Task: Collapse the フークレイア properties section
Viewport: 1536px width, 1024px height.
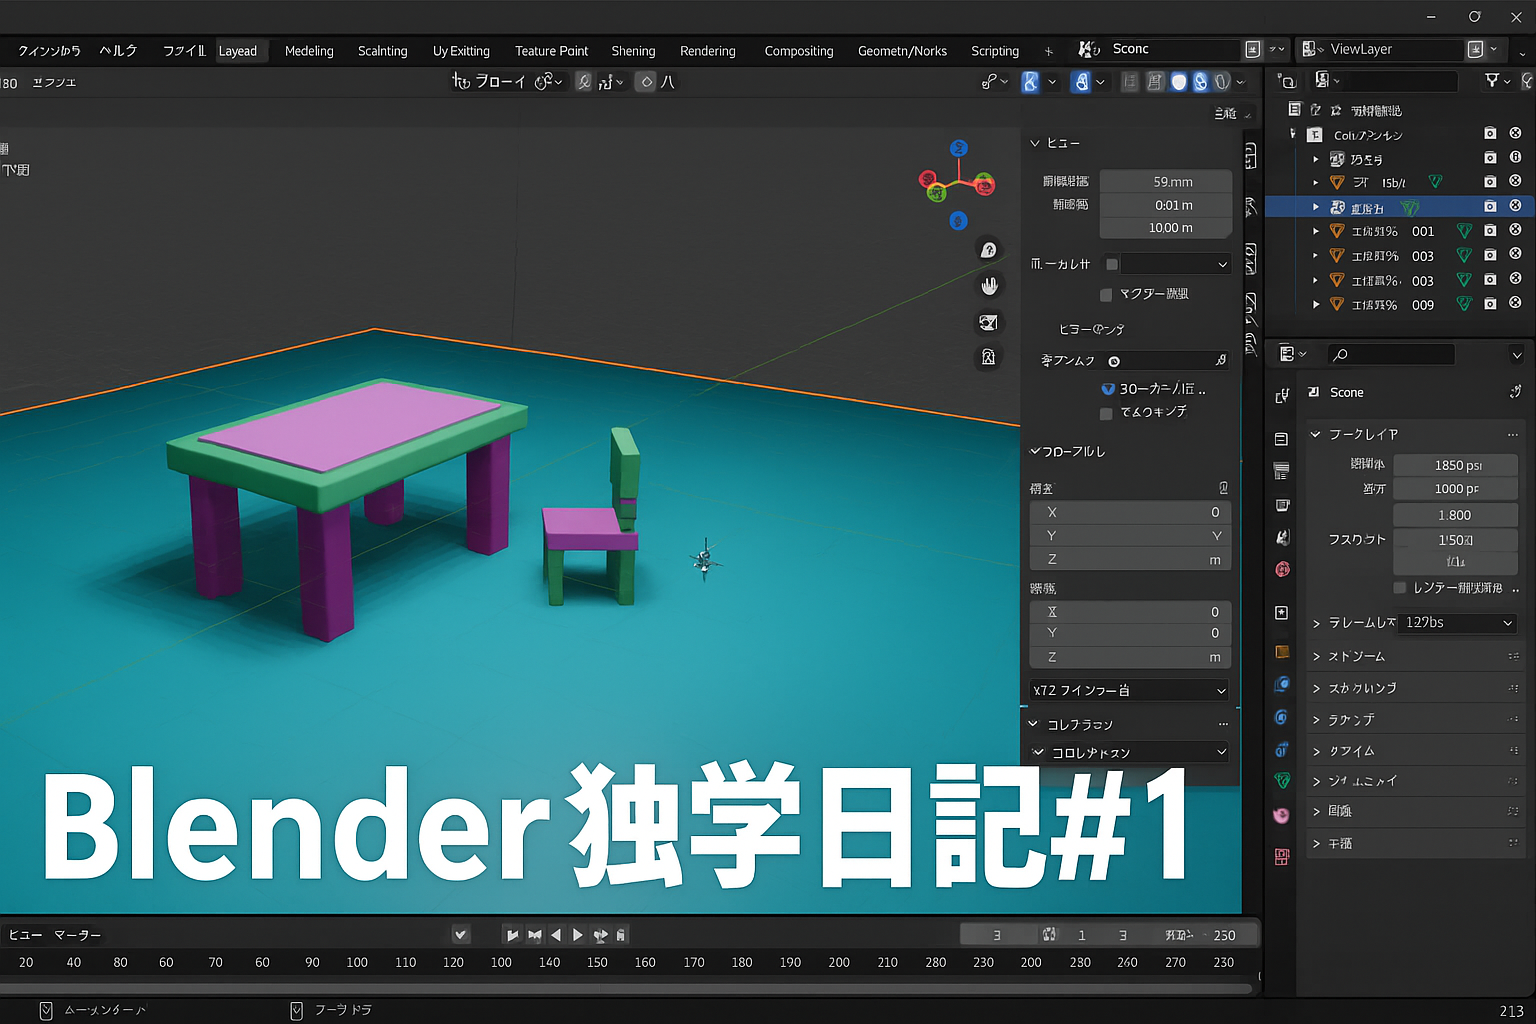Action: pyautogui.click(x=1355, y=434)
